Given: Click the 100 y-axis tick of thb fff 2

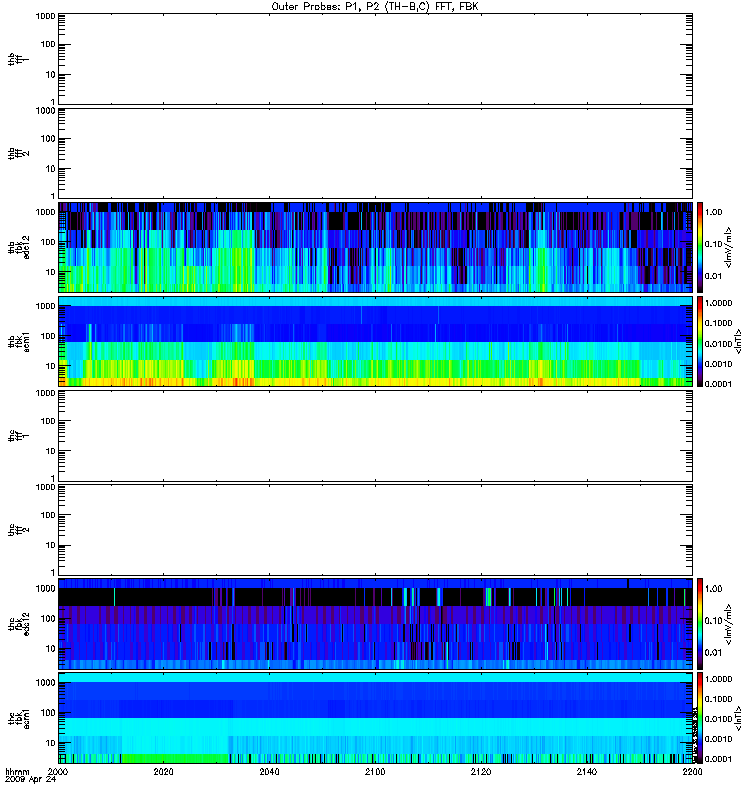Looking at the screenshot, I should coord(48,139).
